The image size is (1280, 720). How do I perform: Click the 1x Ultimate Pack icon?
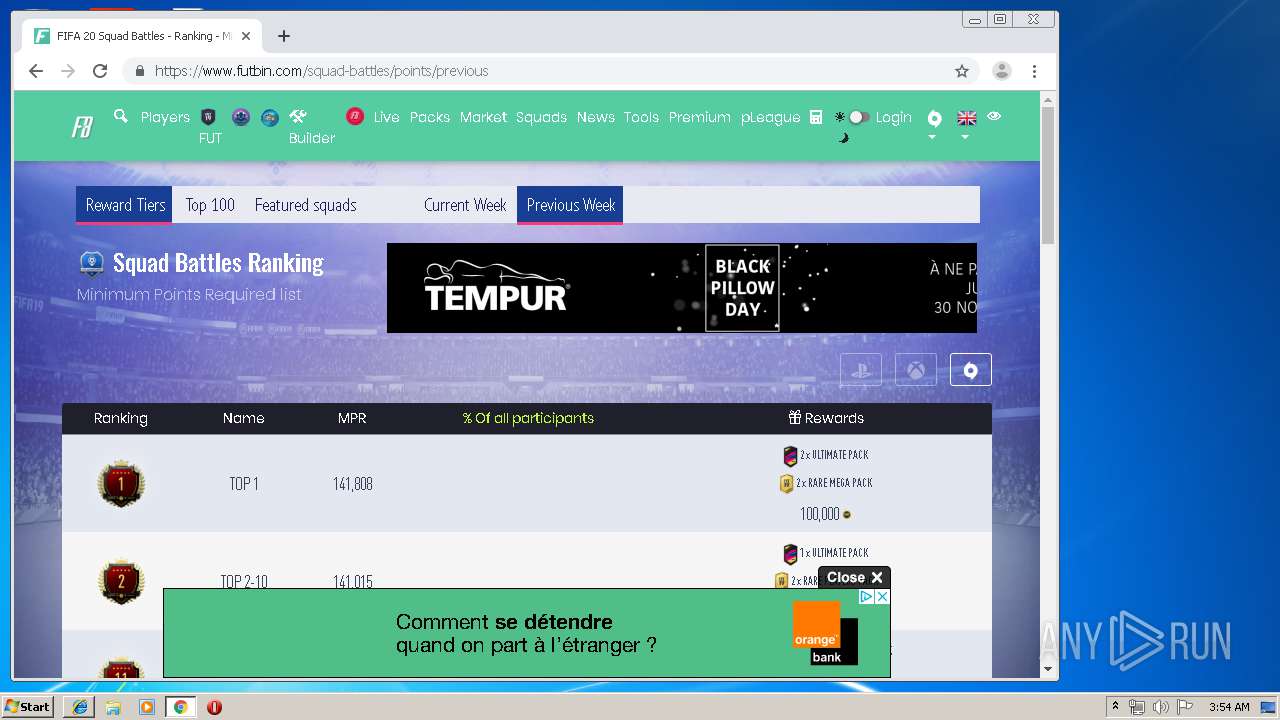pyautogui.click(x=790, y=554)
